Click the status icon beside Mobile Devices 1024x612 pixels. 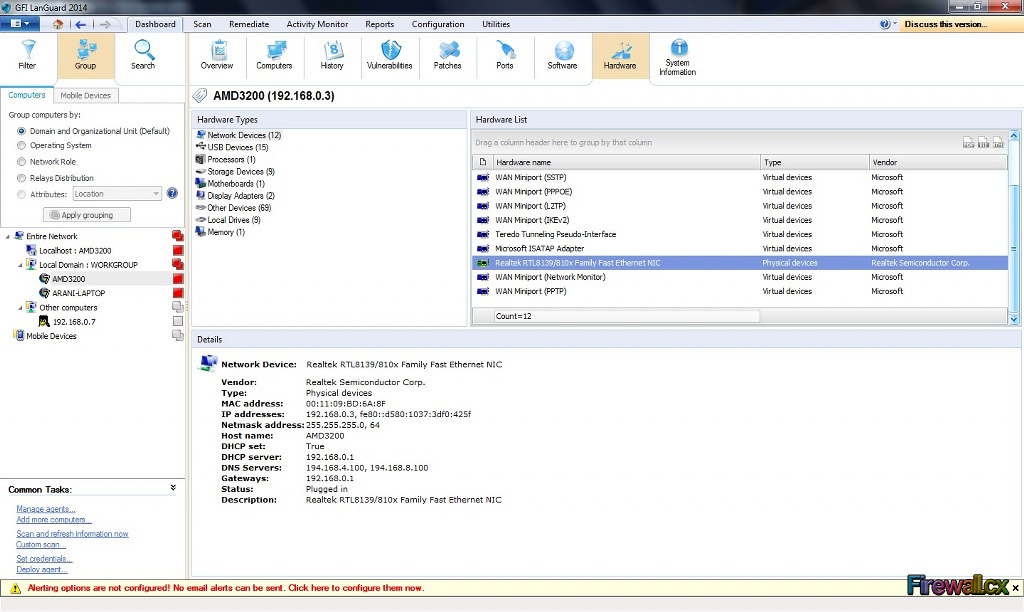point(178,336)
